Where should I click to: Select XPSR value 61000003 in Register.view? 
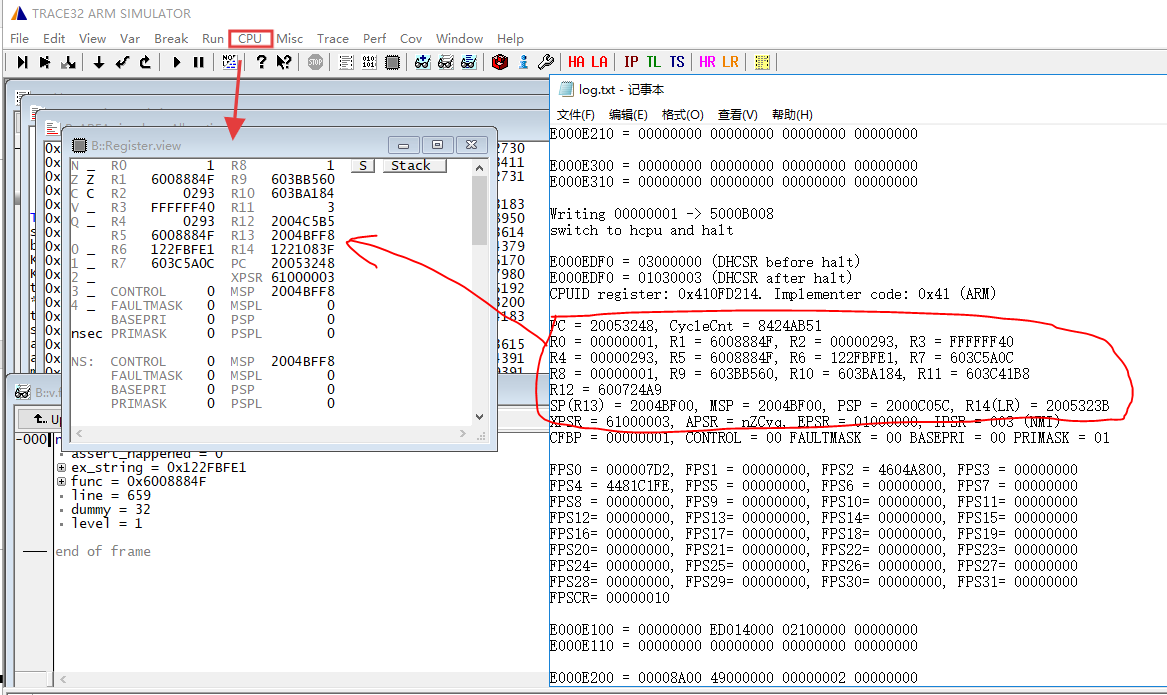[303, 278]
